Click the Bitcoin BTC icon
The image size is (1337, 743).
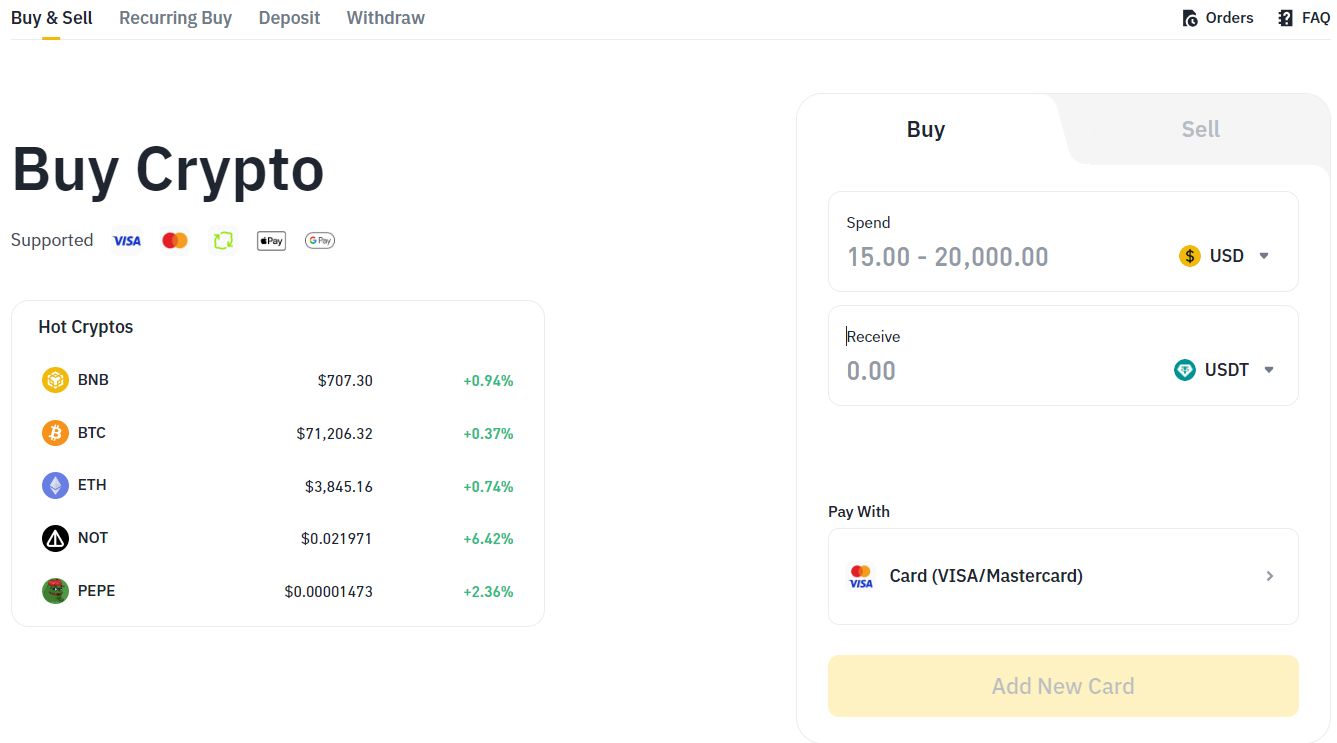click(55, 433)
